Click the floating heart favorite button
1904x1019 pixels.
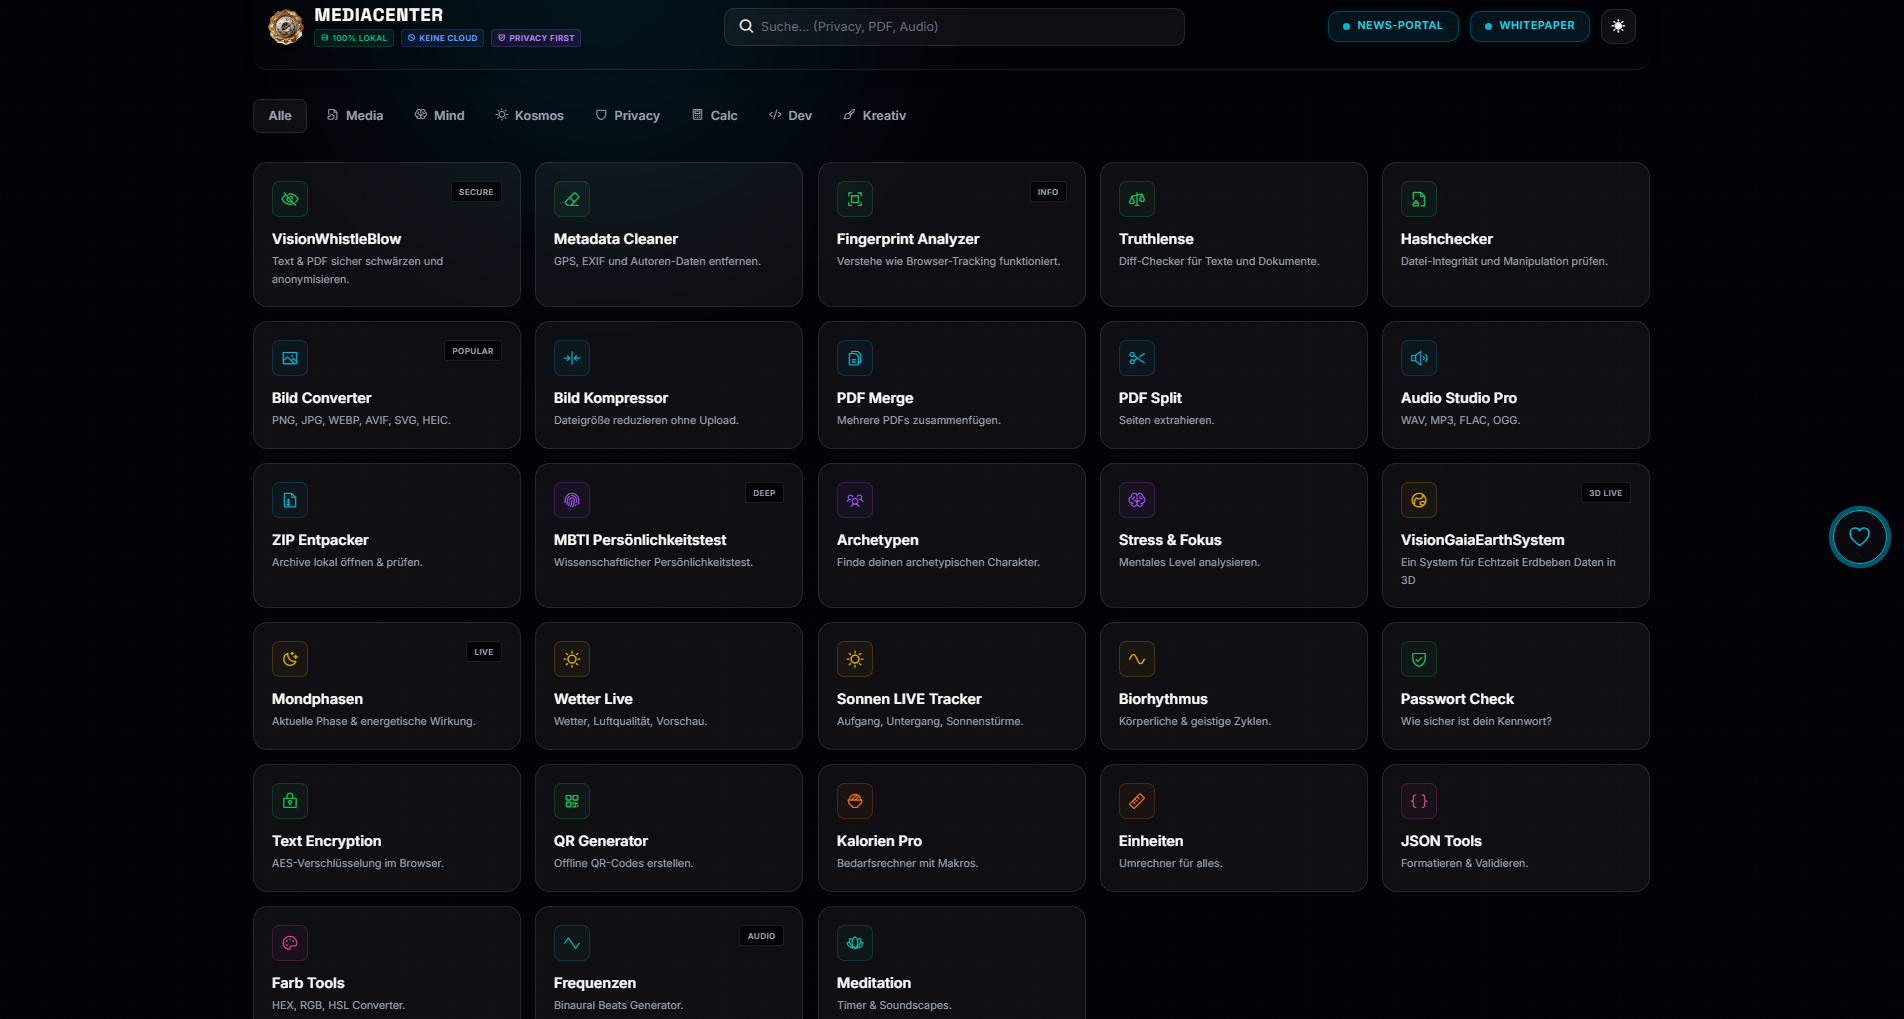[1859, 537]
